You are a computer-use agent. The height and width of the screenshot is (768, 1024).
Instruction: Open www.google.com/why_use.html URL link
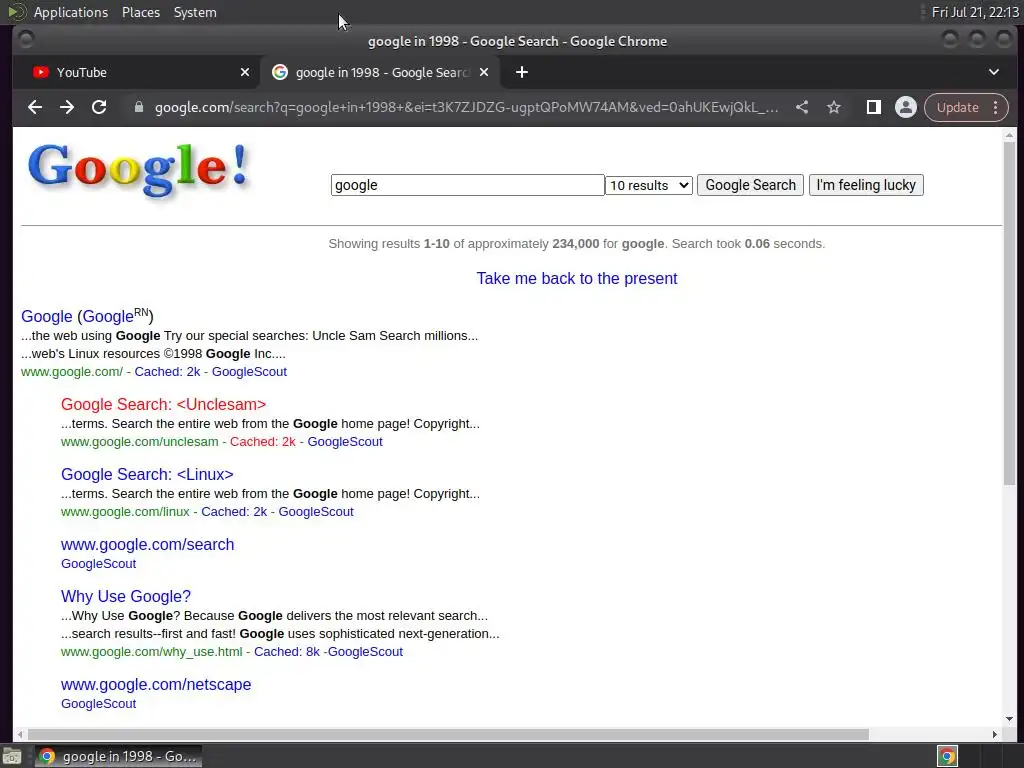[152, 652]
